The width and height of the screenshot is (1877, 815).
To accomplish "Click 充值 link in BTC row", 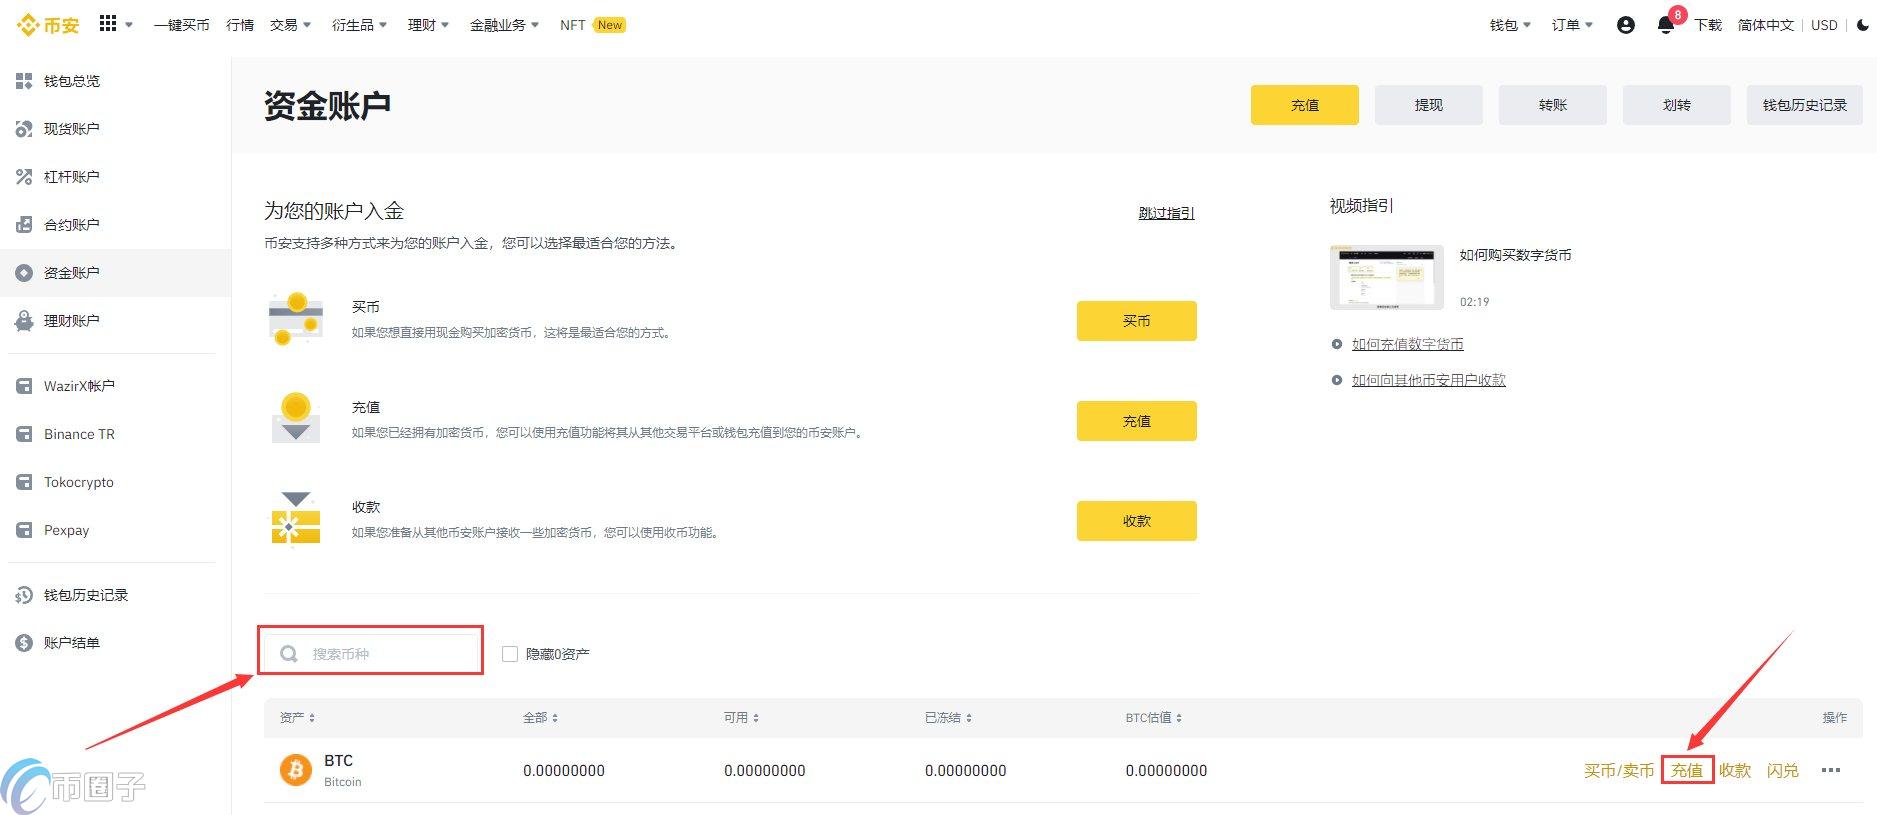I will pyautogui.click(x=1687, y=770).
